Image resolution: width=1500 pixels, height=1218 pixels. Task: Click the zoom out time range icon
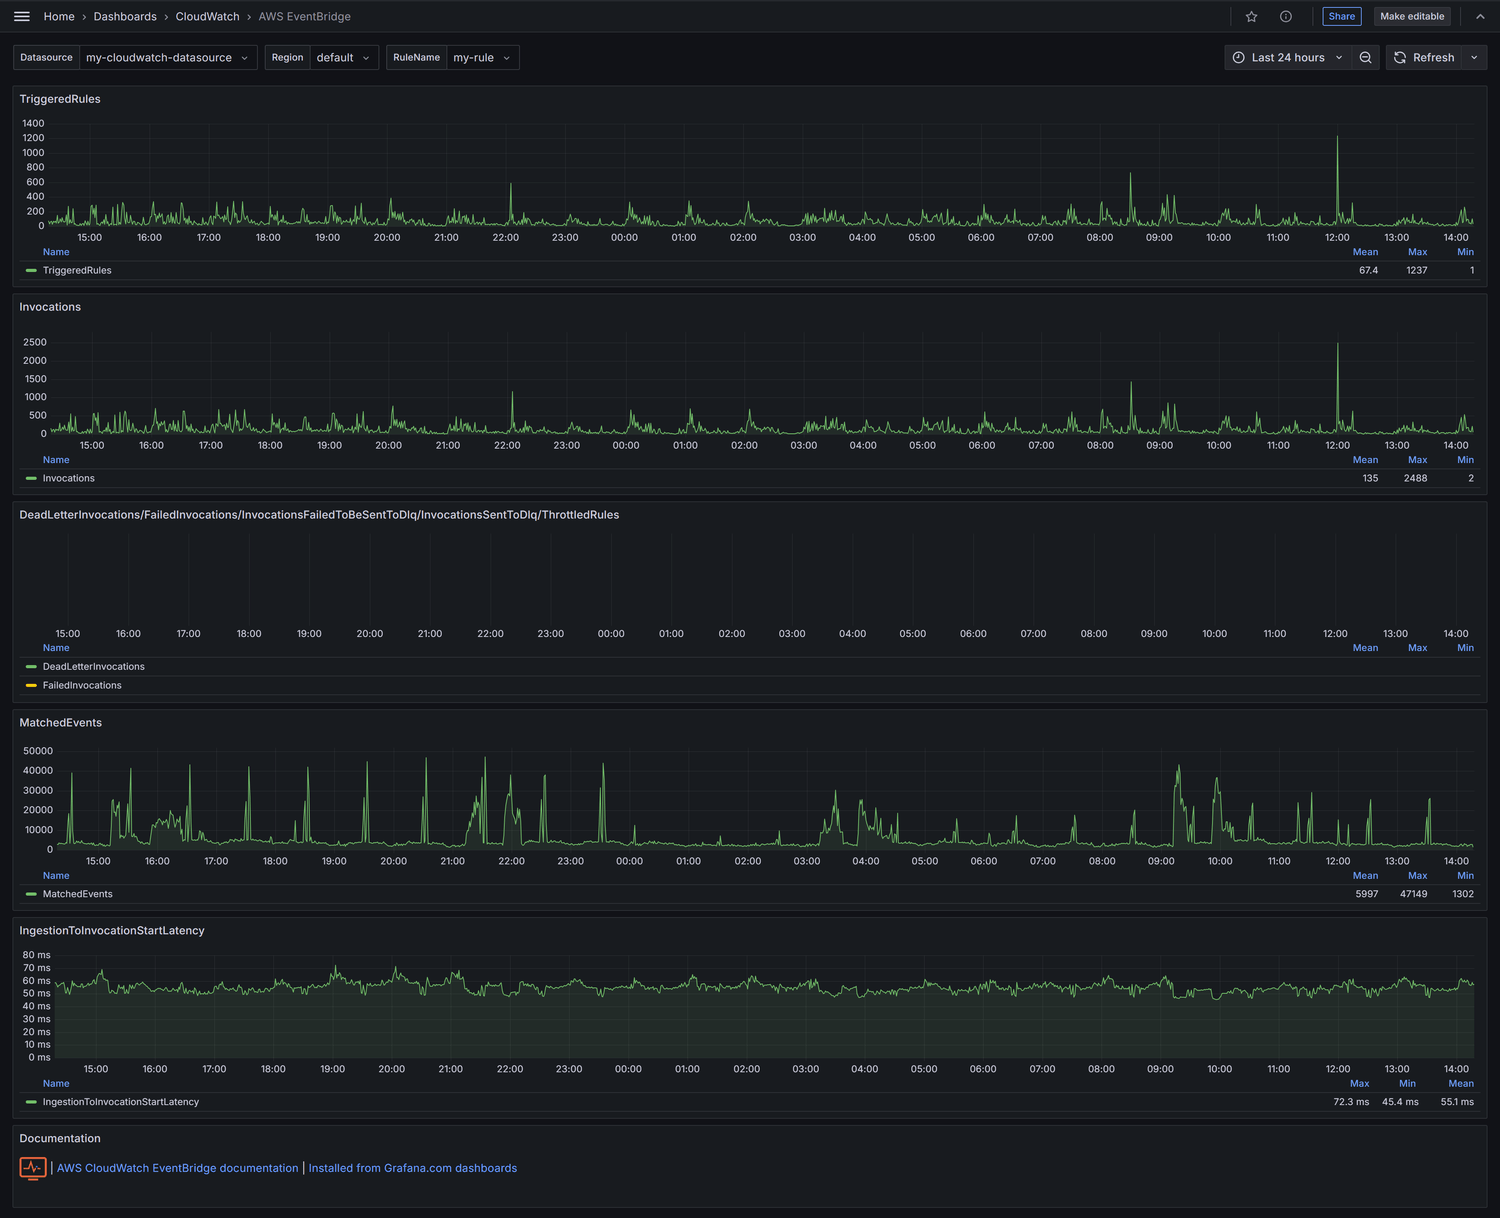pyautogui.click(x=1365, y=58)
